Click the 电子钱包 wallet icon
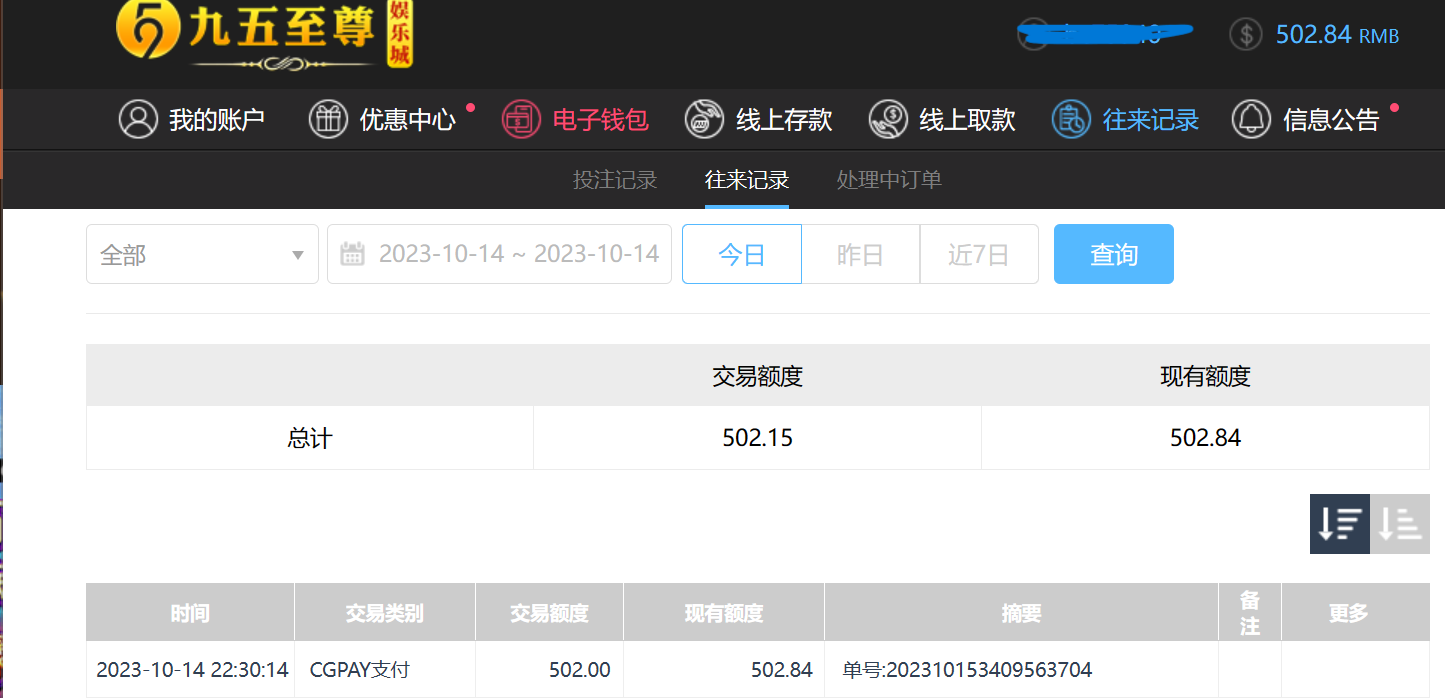The width and height of the screenshot is (1445, 698). (x=521, y=119)
